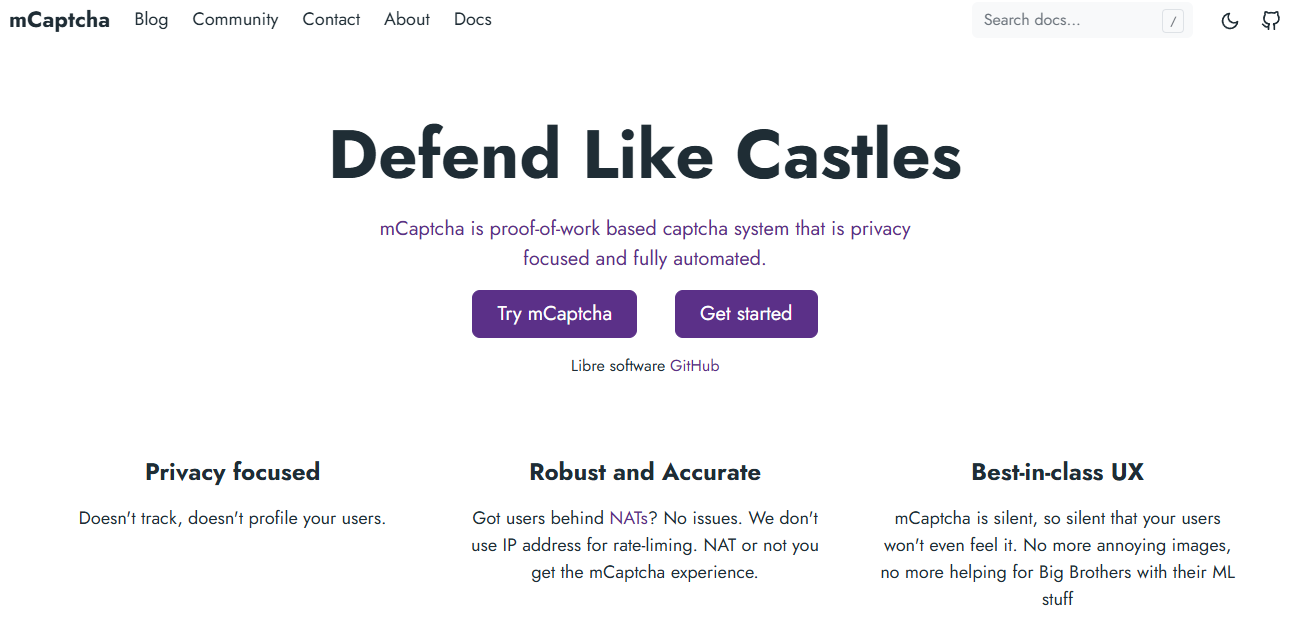Click the Defend Like Castles headline
1304x642 pixels.
(645, 156)
